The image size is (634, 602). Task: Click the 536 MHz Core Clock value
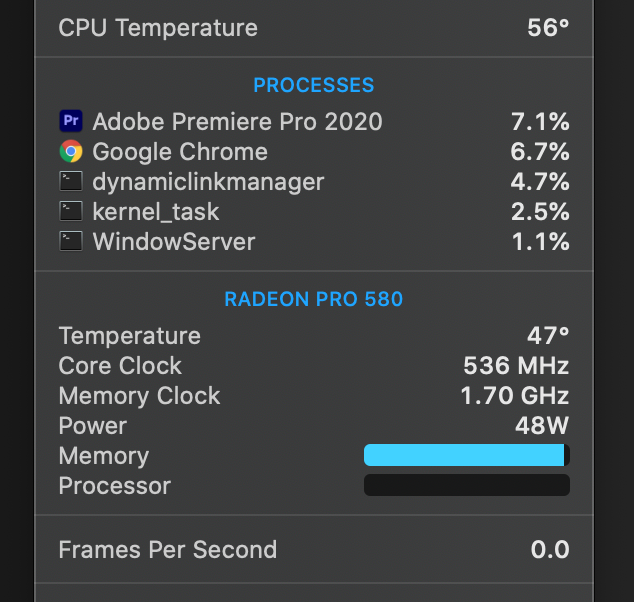pos(516,366)
